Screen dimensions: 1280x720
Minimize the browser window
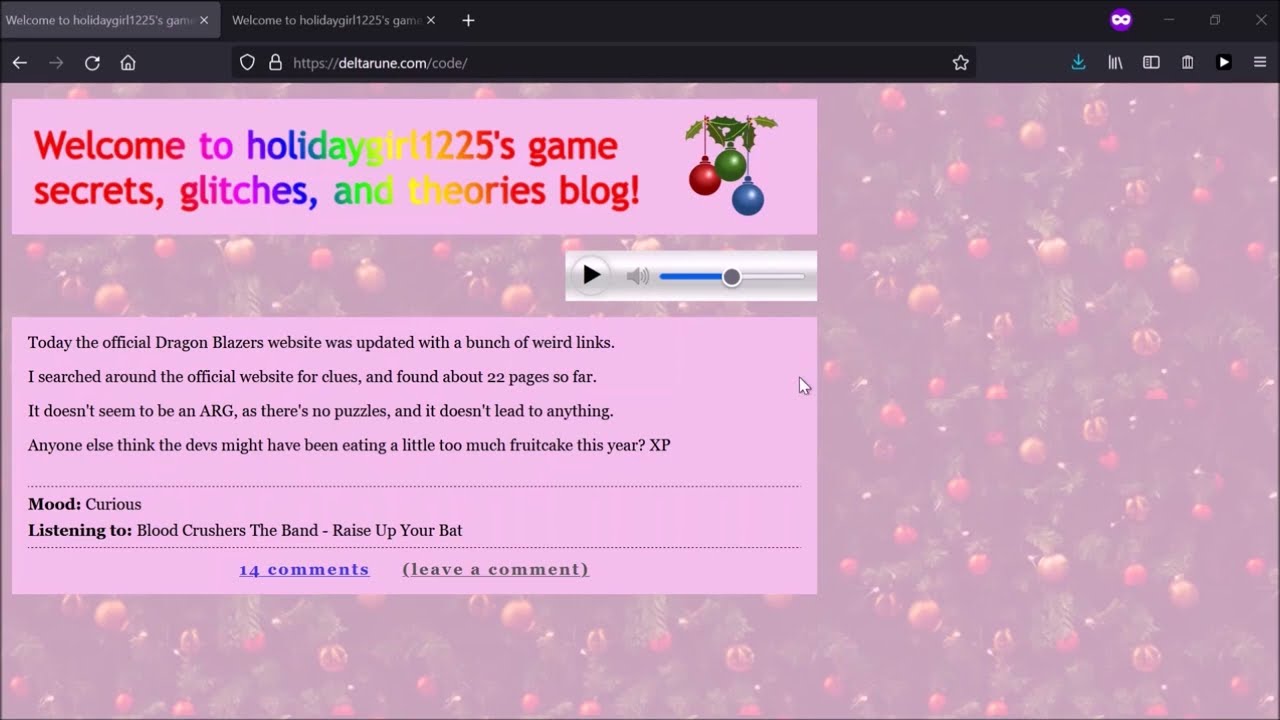pos(1169,20)
